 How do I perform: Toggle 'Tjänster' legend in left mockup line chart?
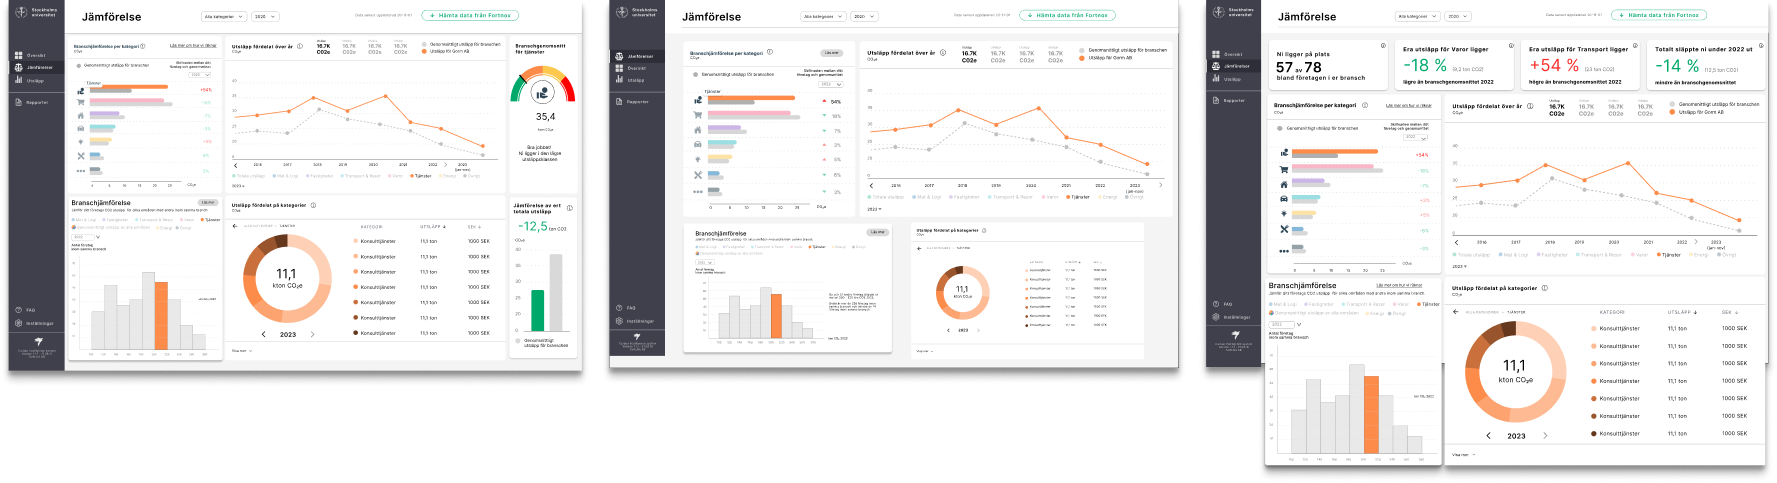(x=421, y=176)
